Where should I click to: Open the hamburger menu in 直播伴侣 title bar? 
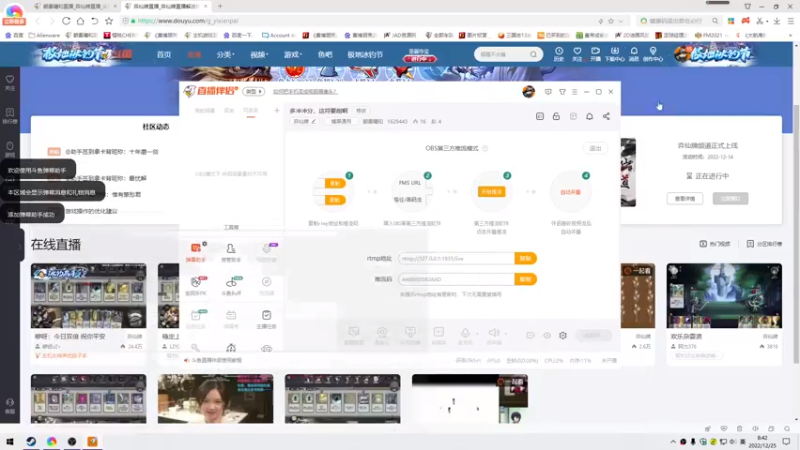coord(574,92)
